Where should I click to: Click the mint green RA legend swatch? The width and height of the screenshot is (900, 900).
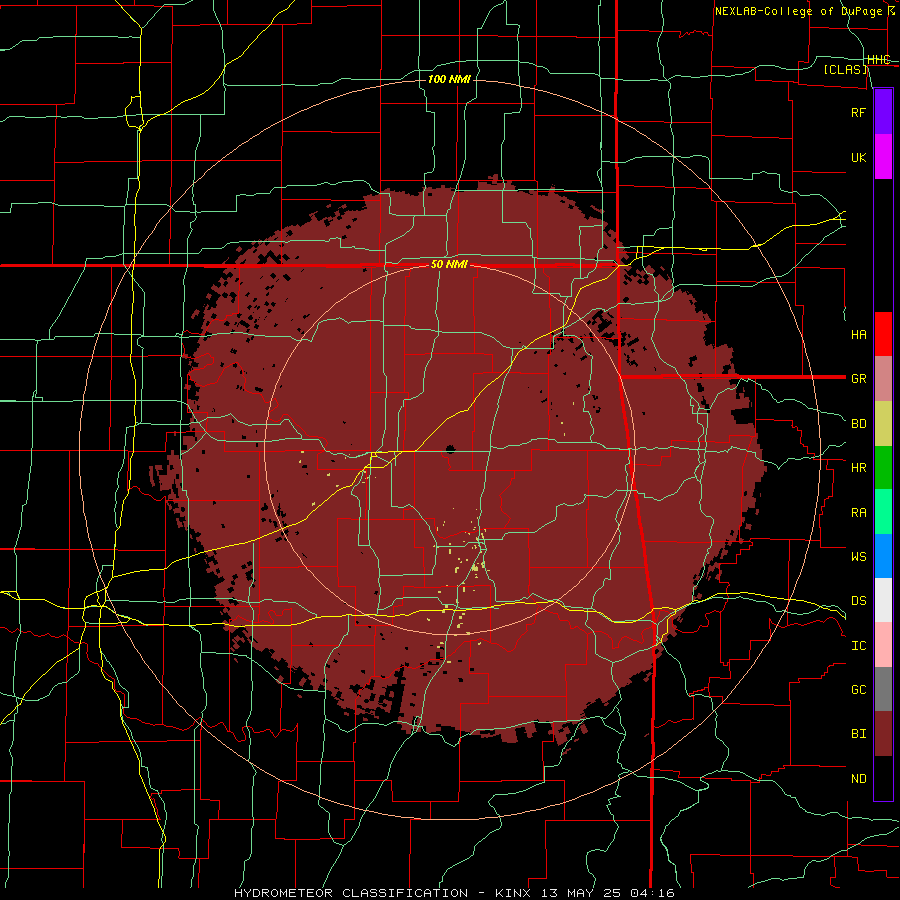tap(883, 512)
